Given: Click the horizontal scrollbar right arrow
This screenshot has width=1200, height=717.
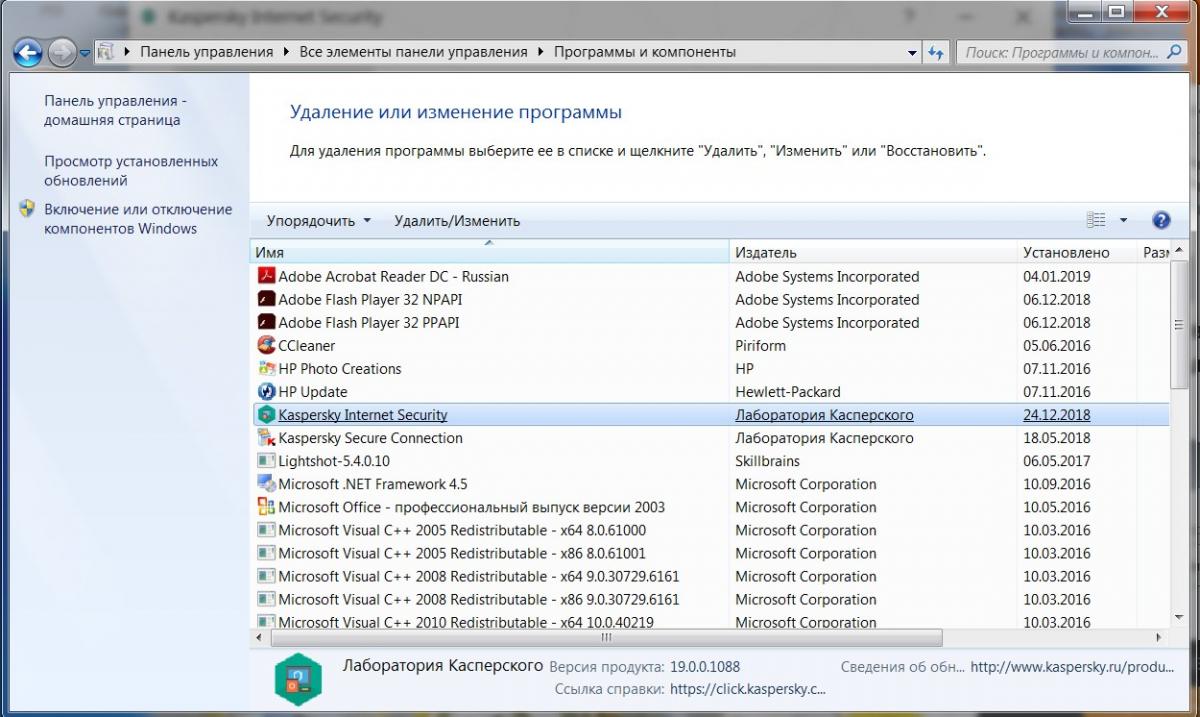Looking at the screenshot, I should click(x=1159, y=637).
